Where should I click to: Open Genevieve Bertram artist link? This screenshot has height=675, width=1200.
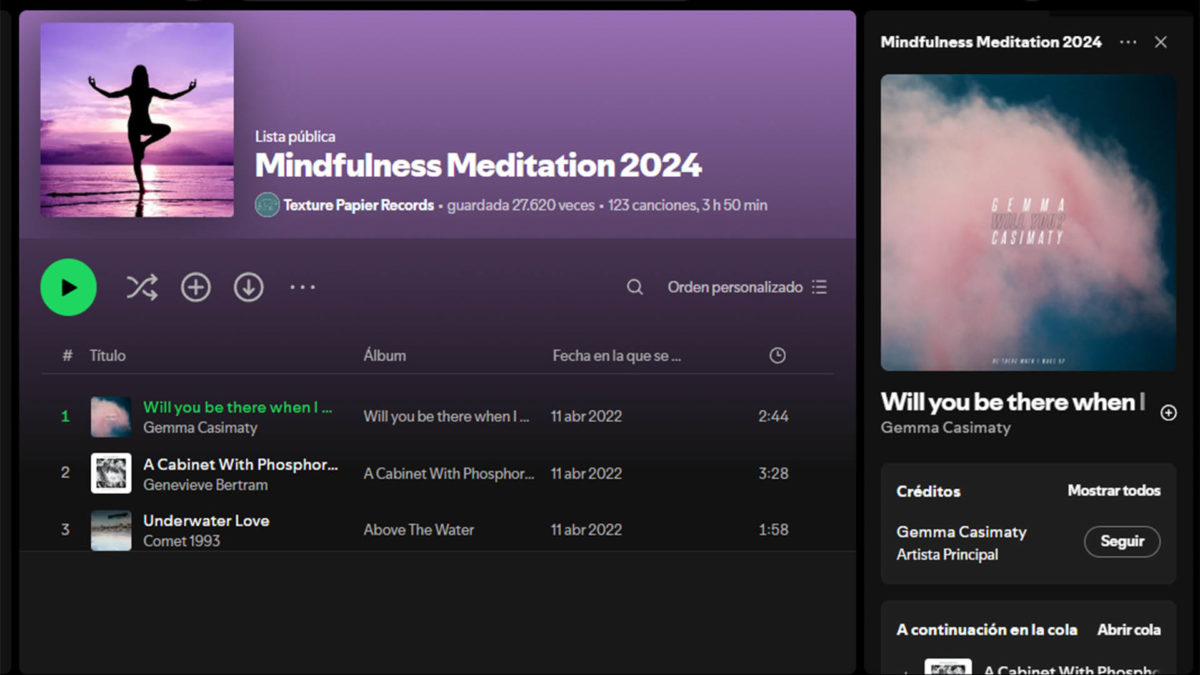(205, 485)
